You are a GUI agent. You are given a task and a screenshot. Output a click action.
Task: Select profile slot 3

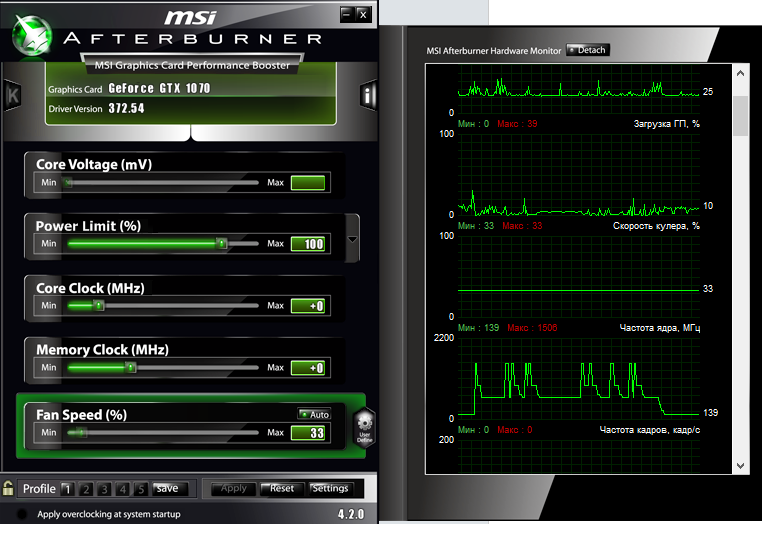point(104,489)
